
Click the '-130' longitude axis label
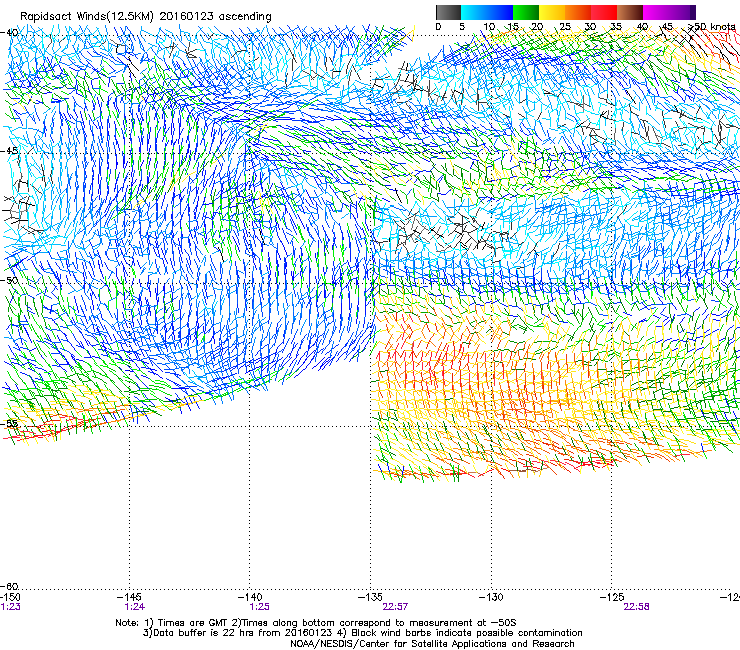(x=491, y=597)
